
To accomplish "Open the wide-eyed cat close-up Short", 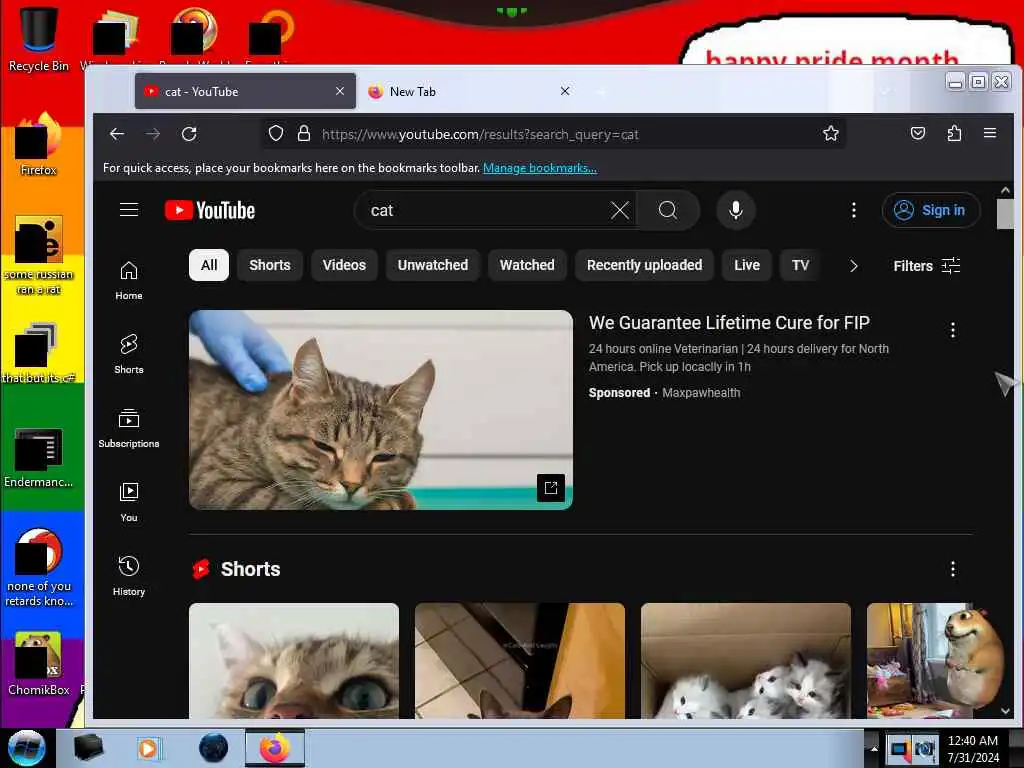I will click(x=294, y=660).
